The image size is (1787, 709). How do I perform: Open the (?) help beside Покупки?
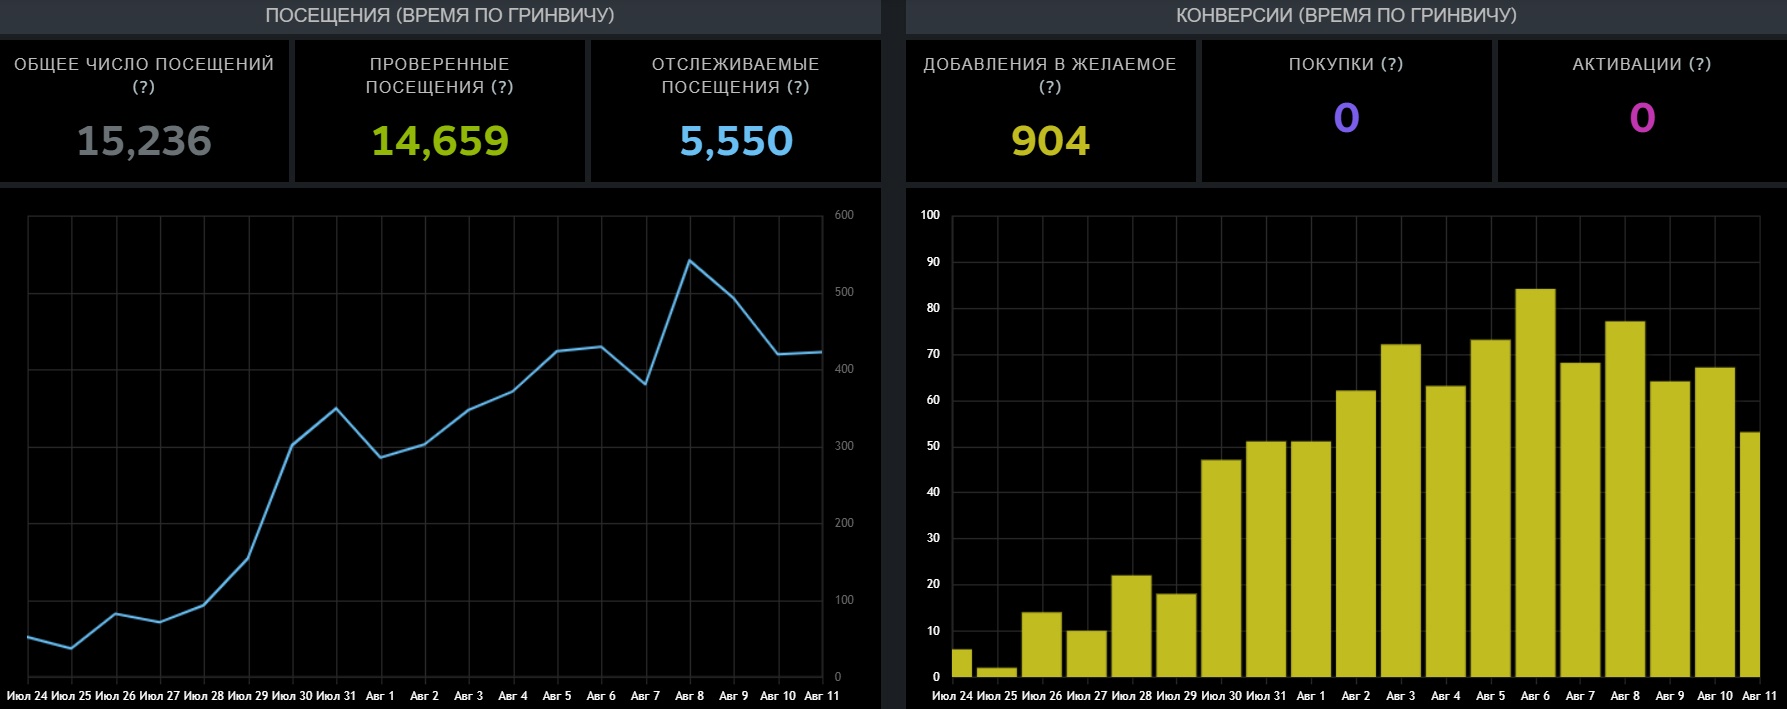(x=1391, y=64)
